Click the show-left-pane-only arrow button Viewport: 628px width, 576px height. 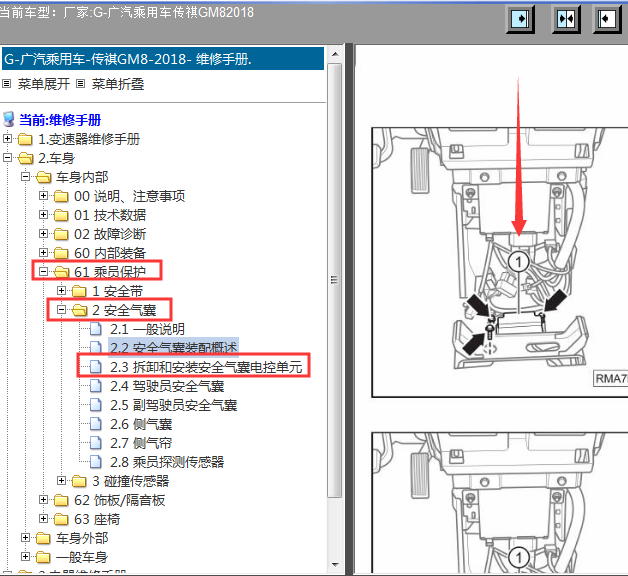click(x=607, y=19)
